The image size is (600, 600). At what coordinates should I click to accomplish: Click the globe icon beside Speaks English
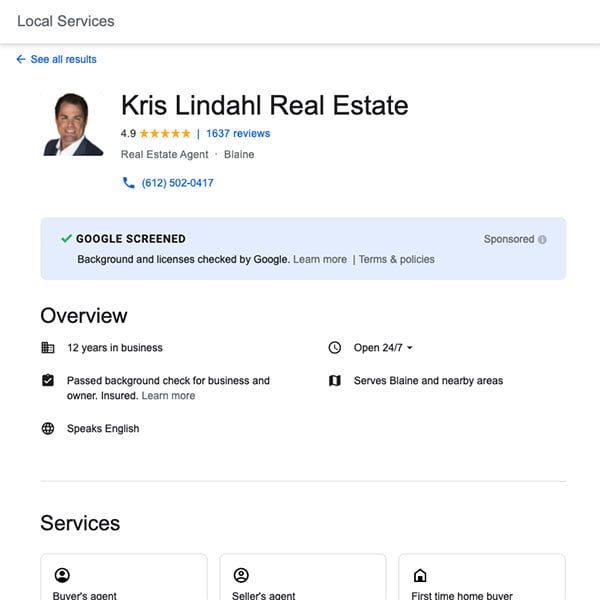48,429
